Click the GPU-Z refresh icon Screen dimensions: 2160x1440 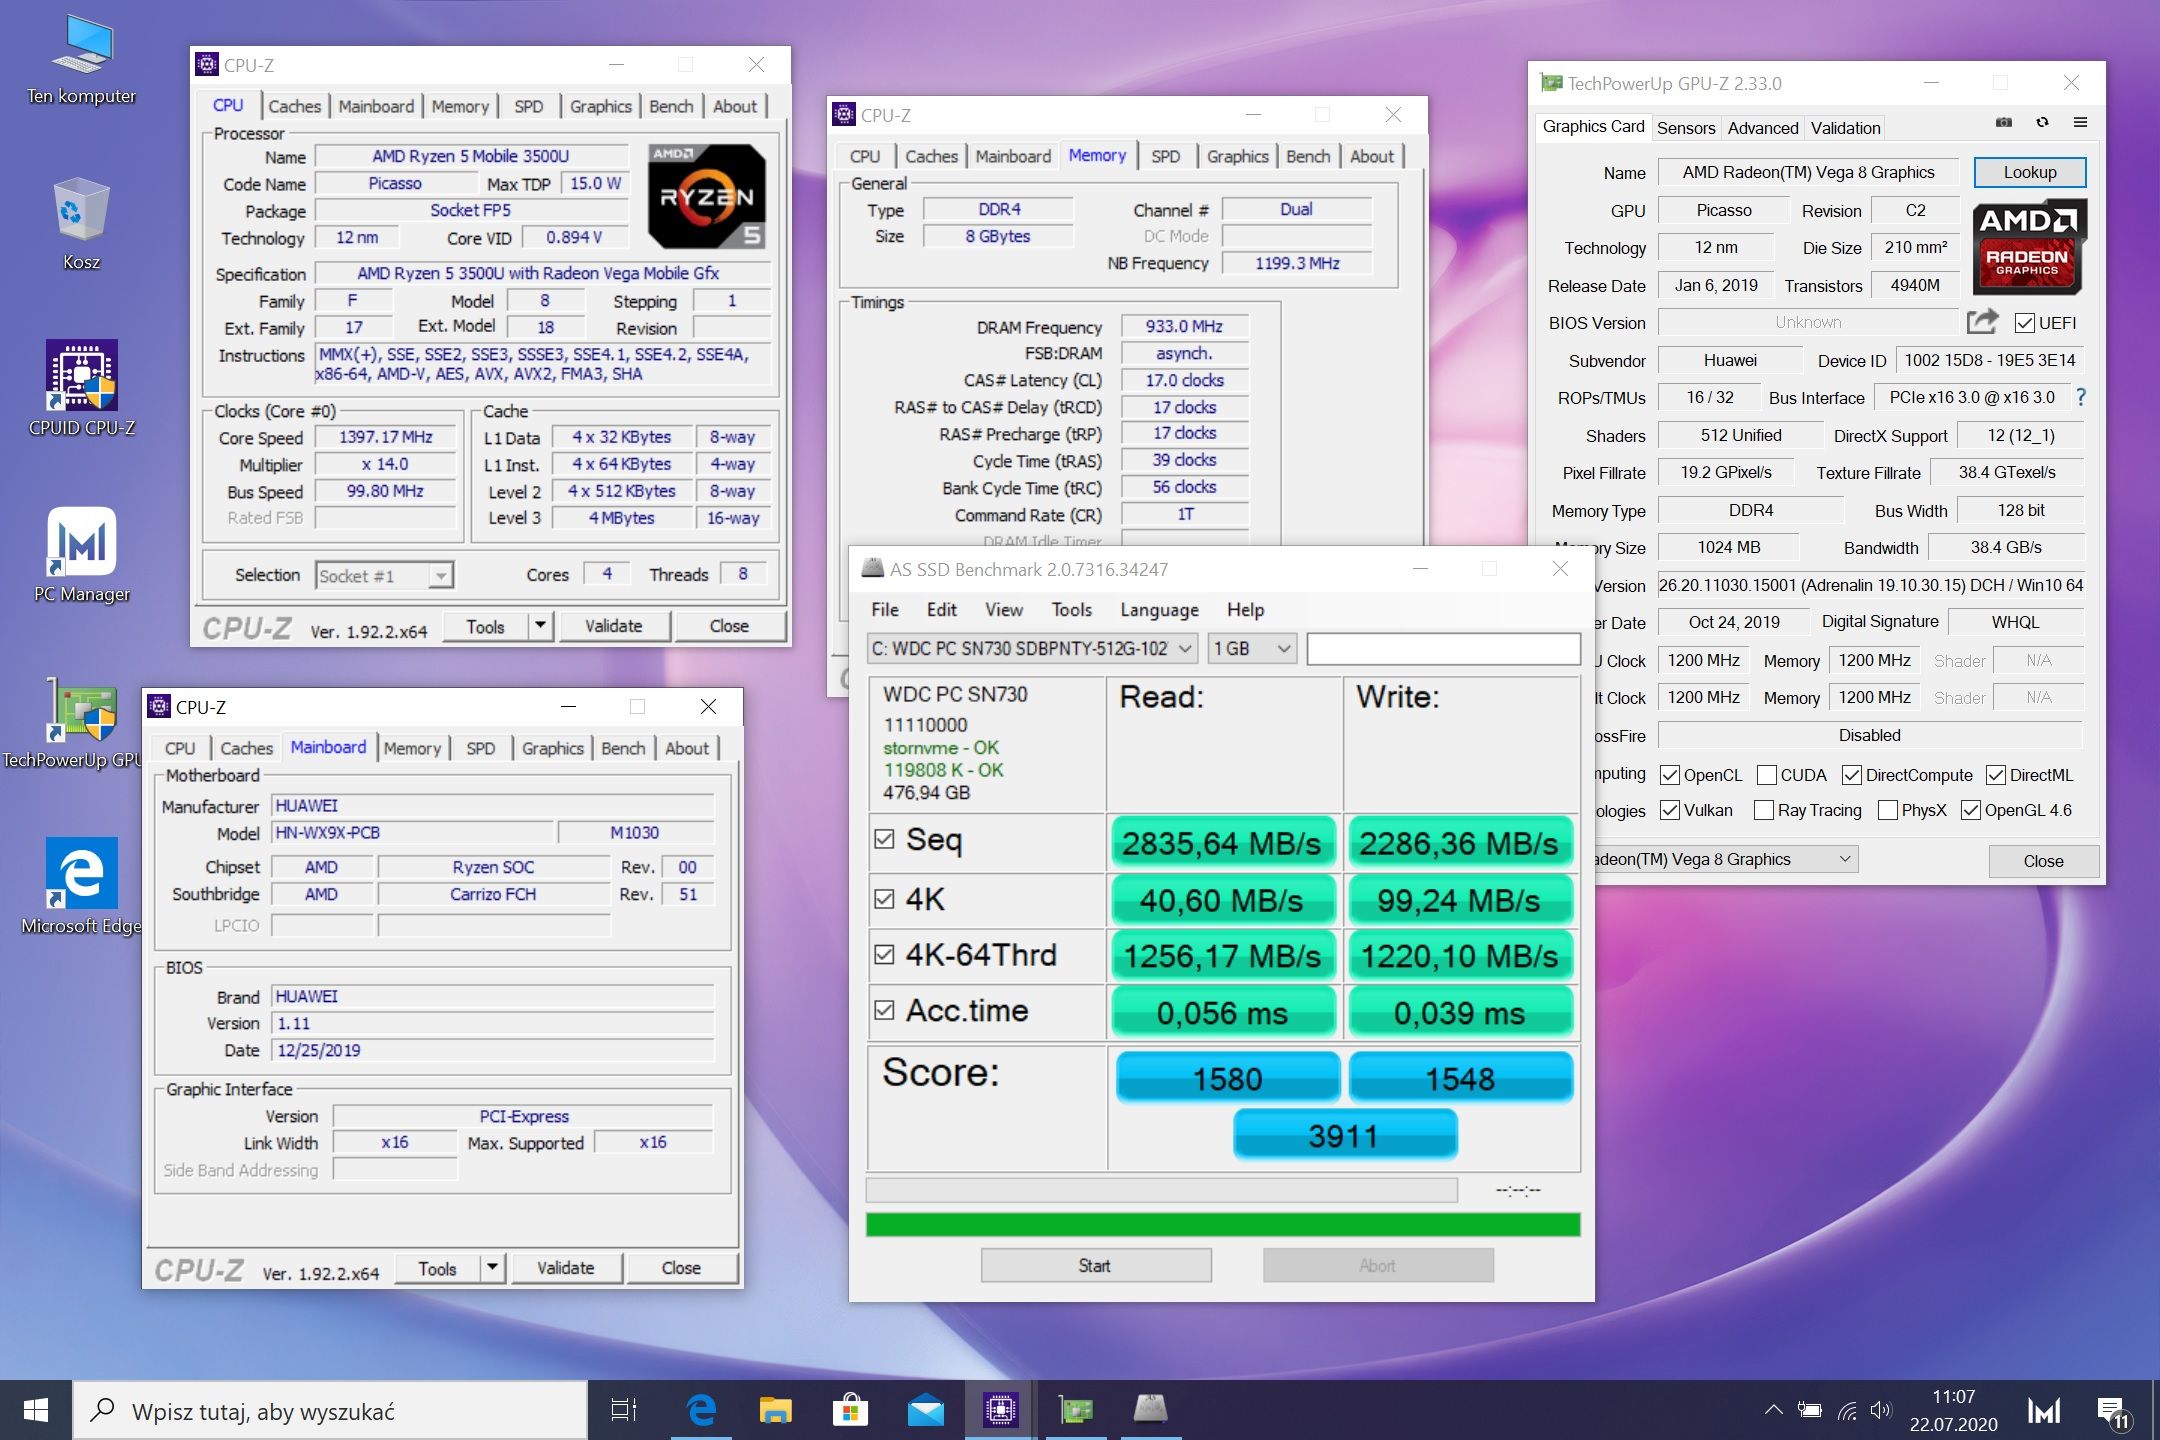pos(2042,122)
